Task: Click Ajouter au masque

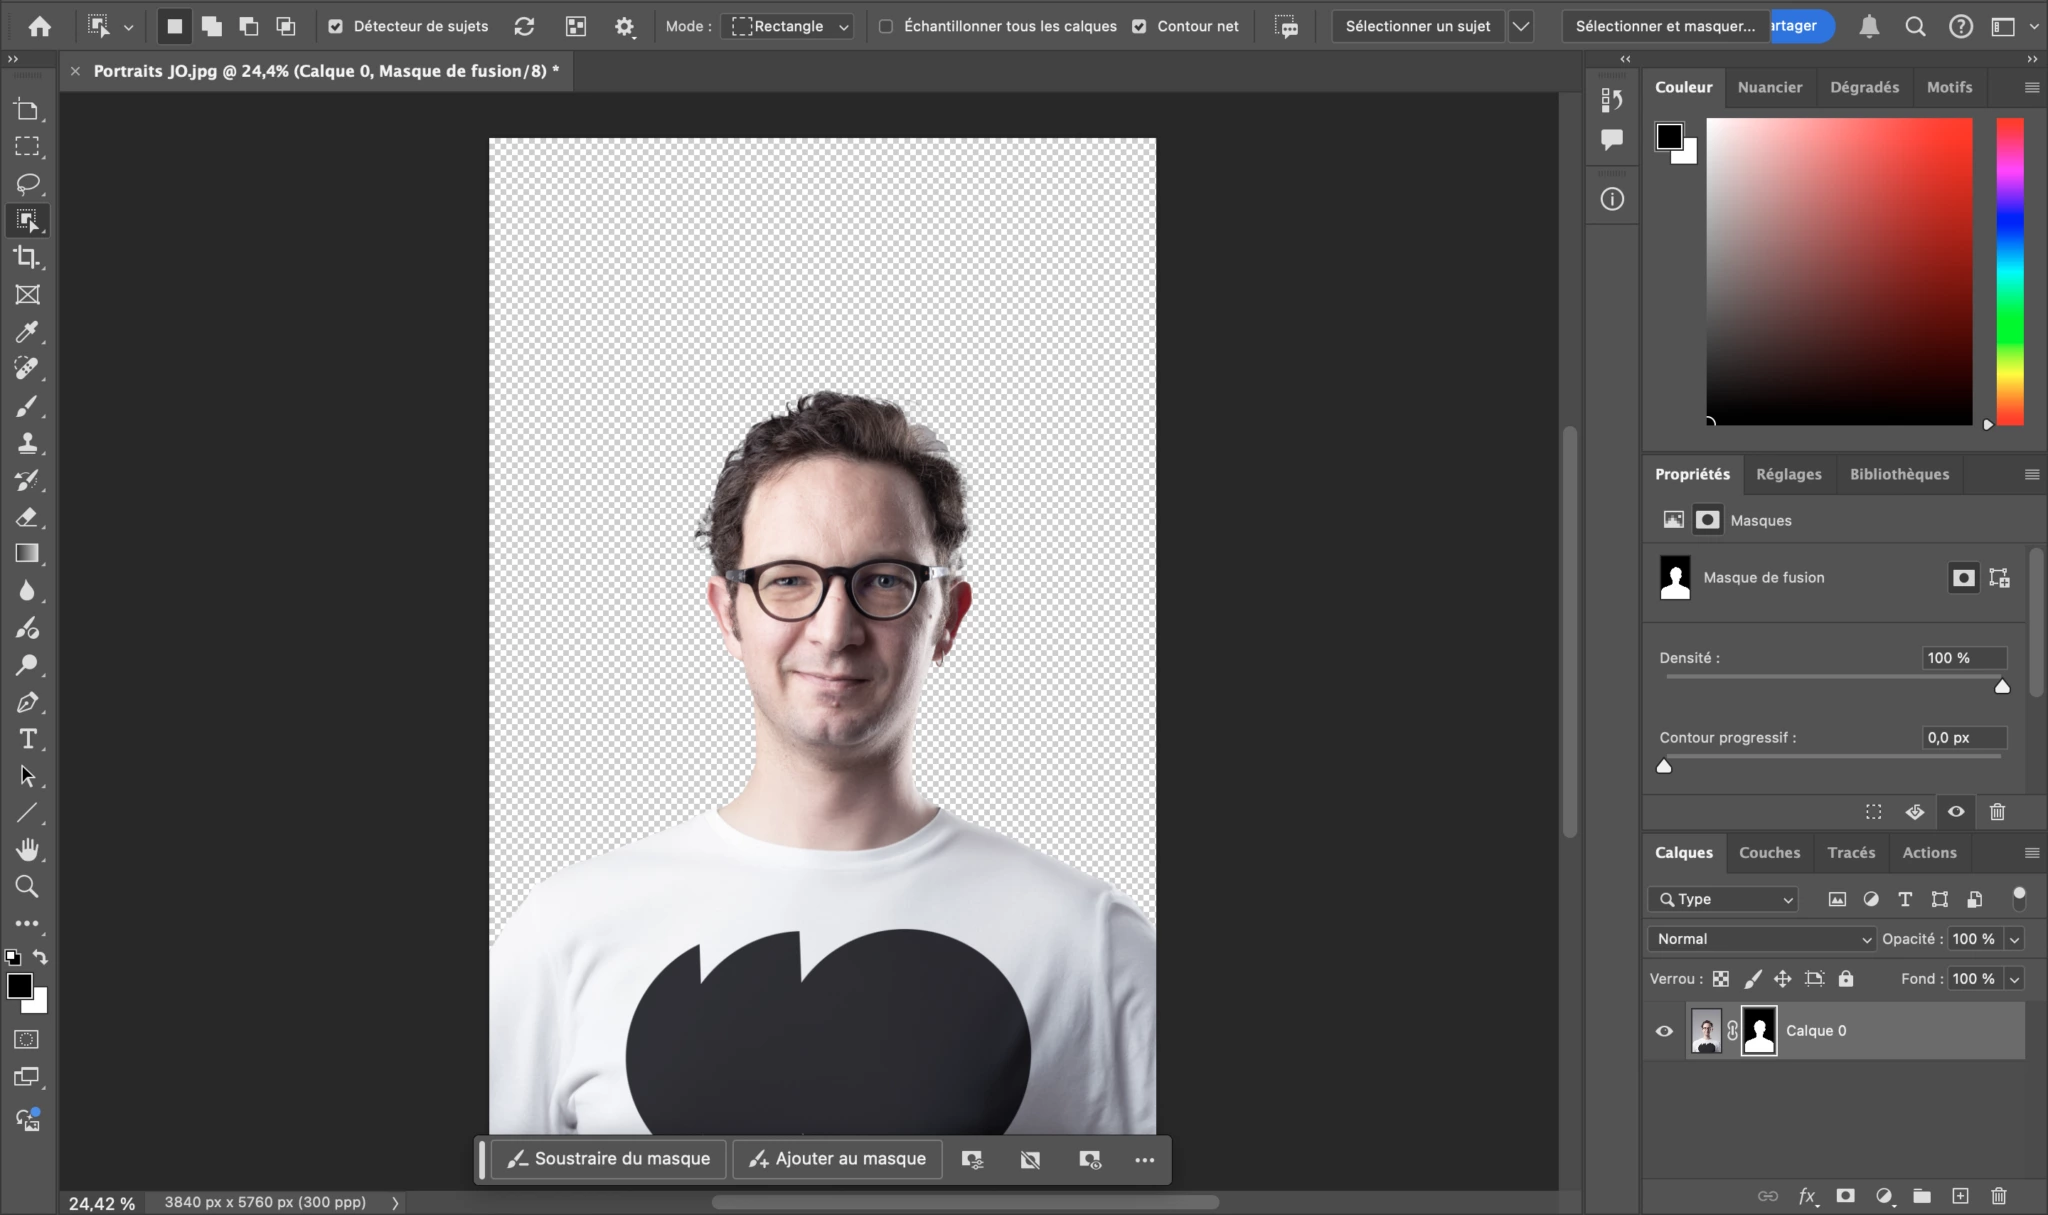Action: click(837, 1159)
